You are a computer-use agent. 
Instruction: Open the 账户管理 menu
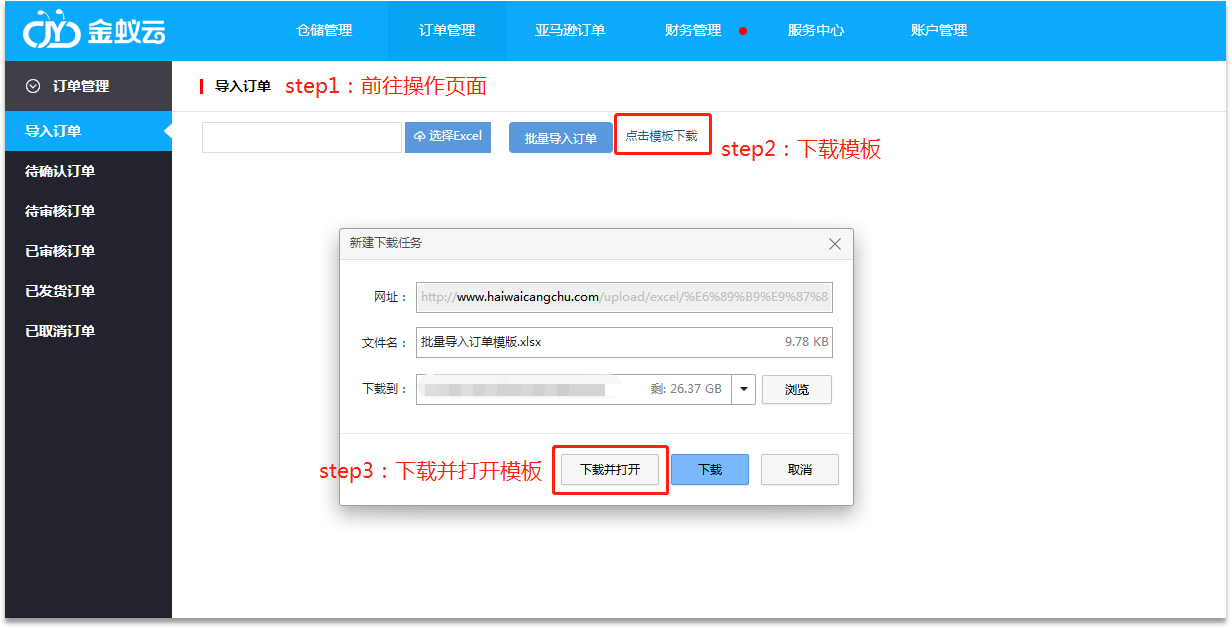[x=939, y=31]
